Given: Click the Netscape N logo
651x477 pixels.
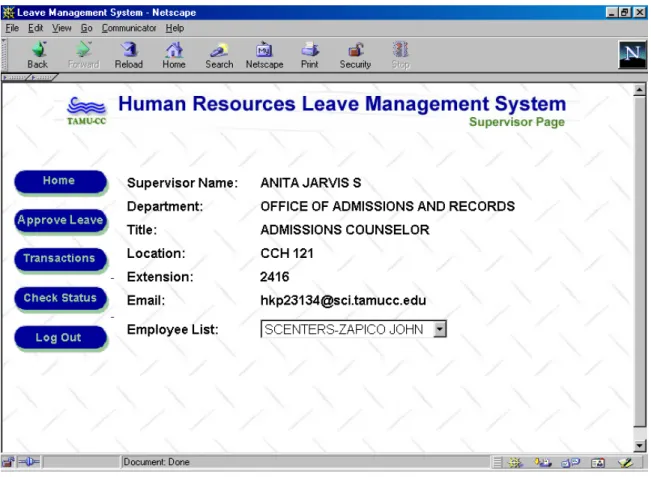Looking at the screenshot, I should tap(632, 54).
